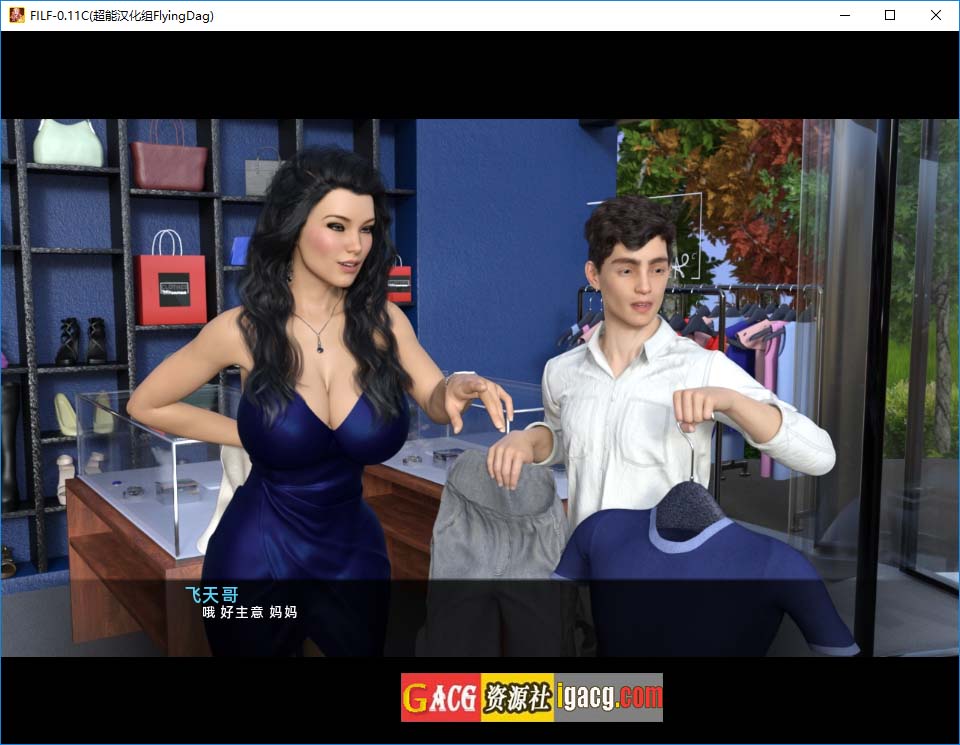Viewport: 960px width, 745px height.
Task: Click the black boots on the shelf
Action: (x=81, y=342)
